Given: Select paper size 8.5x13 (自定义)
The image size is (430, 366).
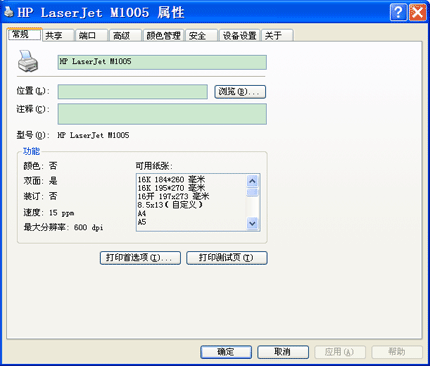Looking at the screenshot, I should (170, 205).
